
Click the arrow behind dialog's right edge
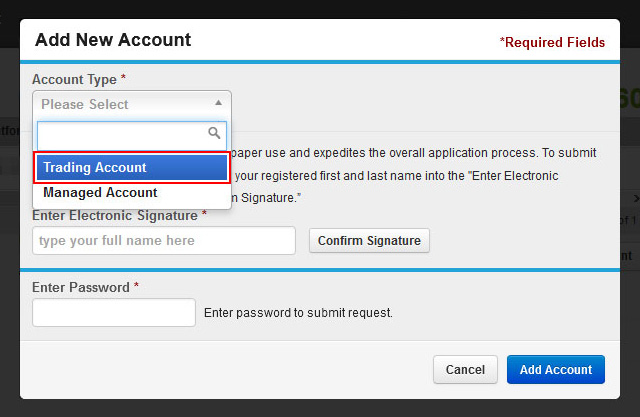click(636, 199)
